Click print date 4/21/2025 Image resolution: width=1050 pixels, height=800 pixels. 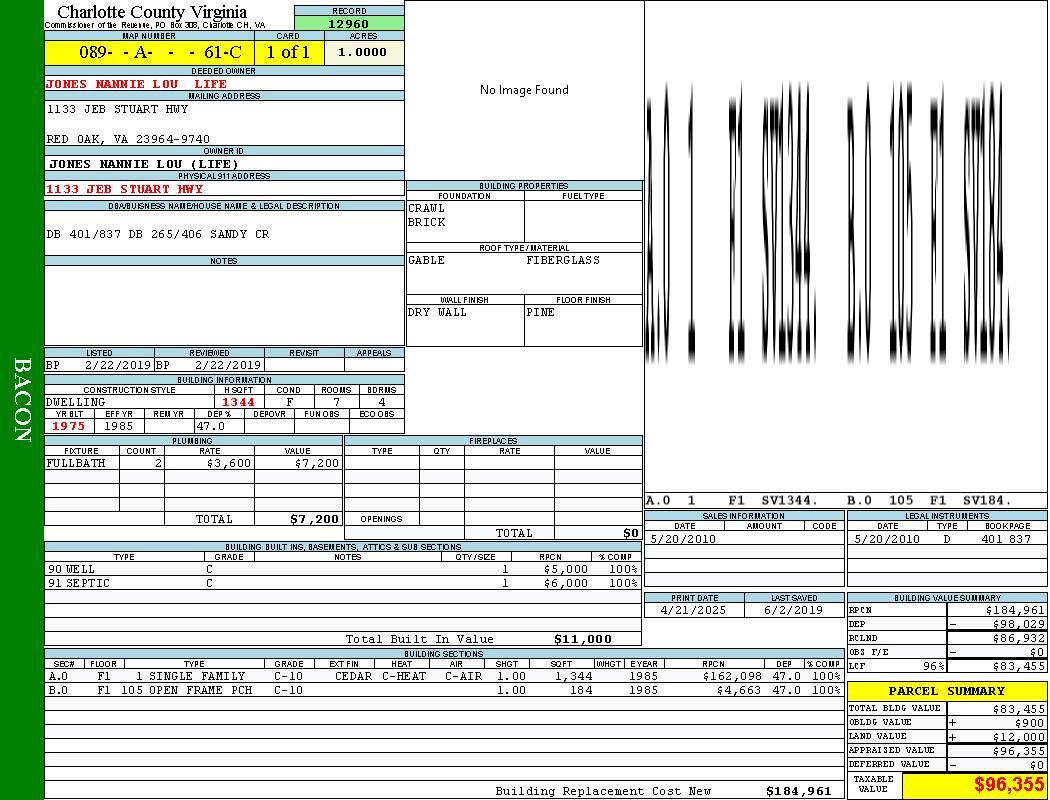click(693, 610)
